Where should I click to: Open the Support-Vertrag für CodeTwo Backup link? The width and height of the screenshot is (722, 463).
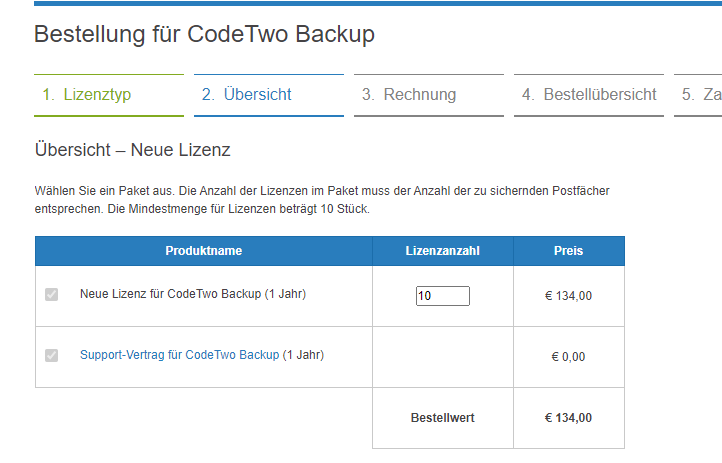tap(179, 355)
